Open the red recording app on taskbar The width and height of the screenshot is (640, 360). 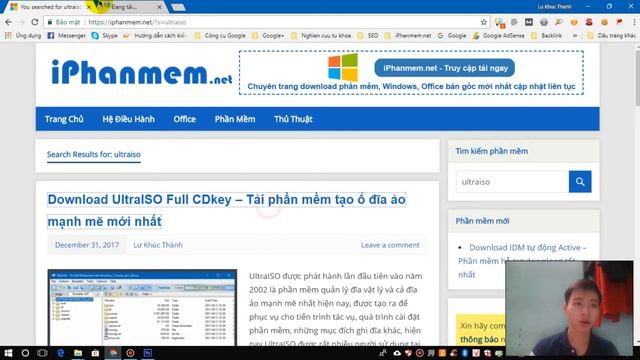tap(130, 353)
